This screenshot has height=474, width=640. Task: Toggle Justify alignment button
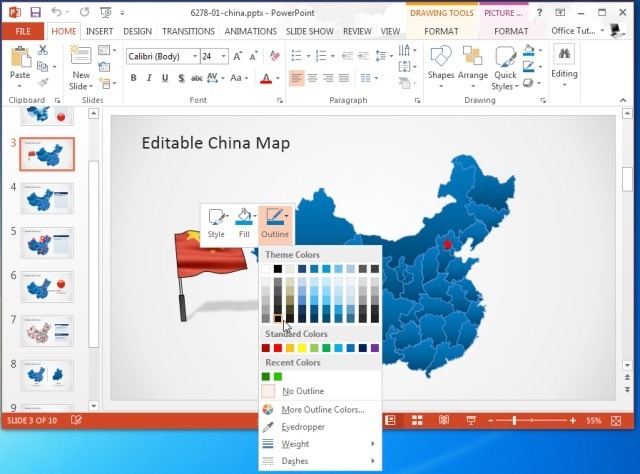[x=344, y=78]
